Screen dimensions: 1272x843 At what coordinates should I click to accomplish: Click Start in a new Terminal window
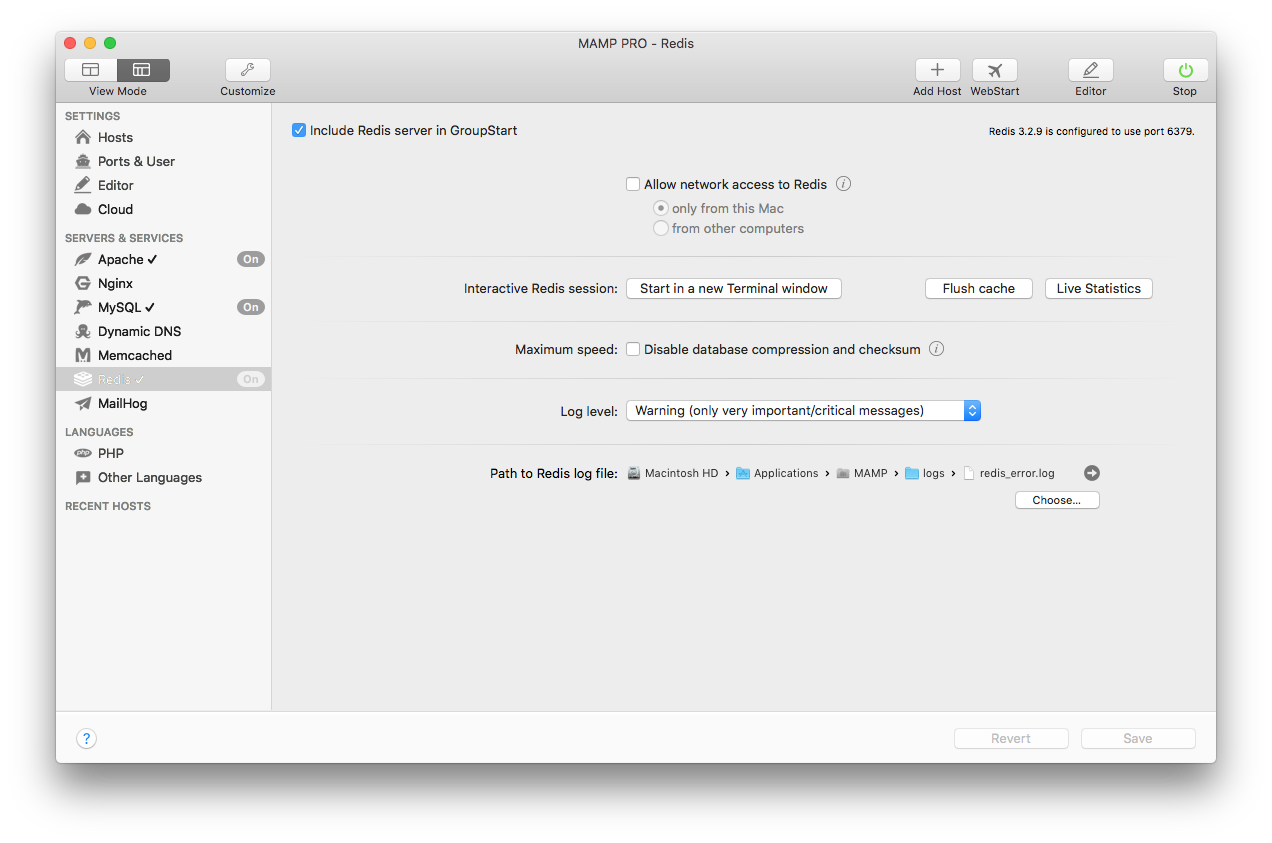[x=733, y=288]
